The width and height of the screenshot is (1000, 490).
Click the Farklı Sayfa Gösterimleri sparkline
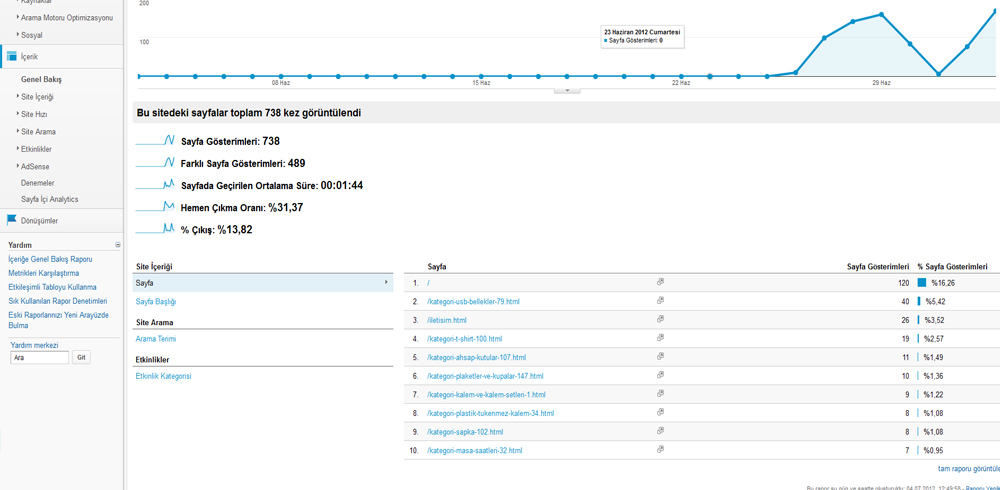coord(155,163)
